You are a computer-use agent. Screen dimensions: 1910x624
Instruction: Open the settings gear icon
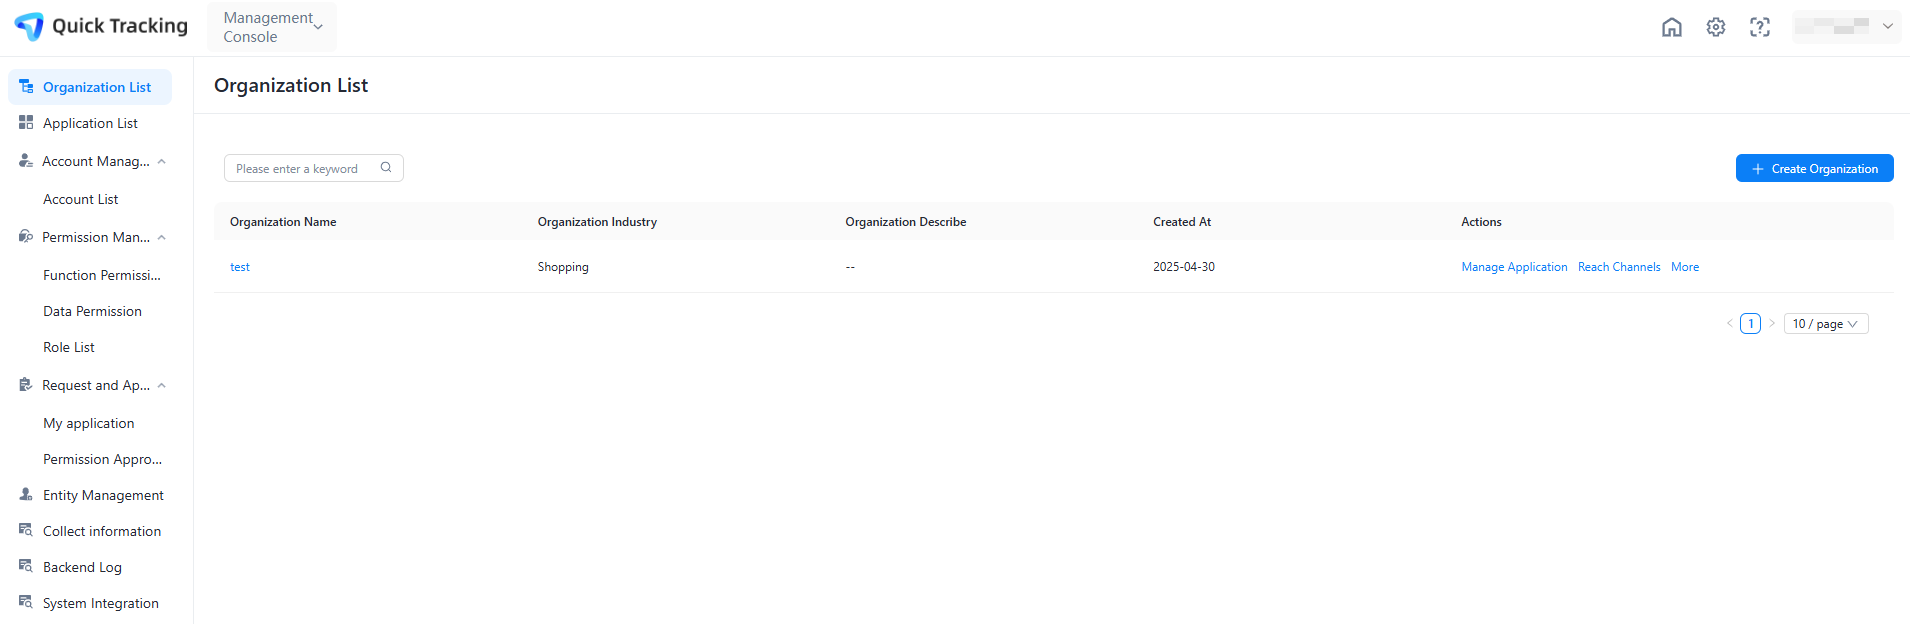(x=1716, y=27)
